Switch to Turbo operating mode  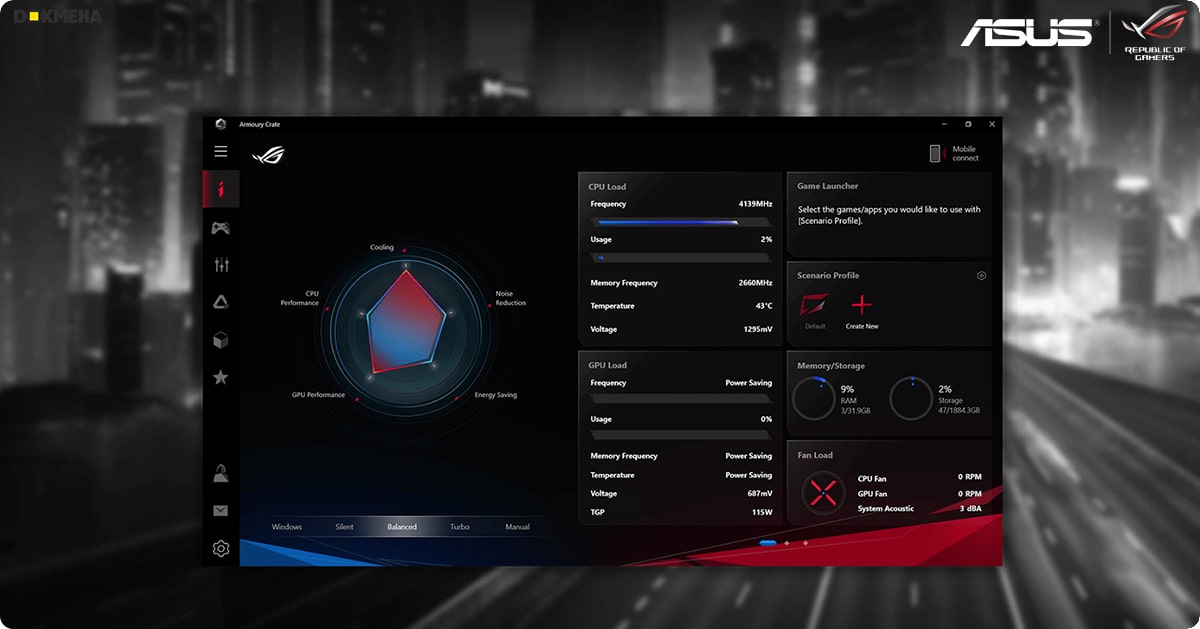(x=460, y=527)
